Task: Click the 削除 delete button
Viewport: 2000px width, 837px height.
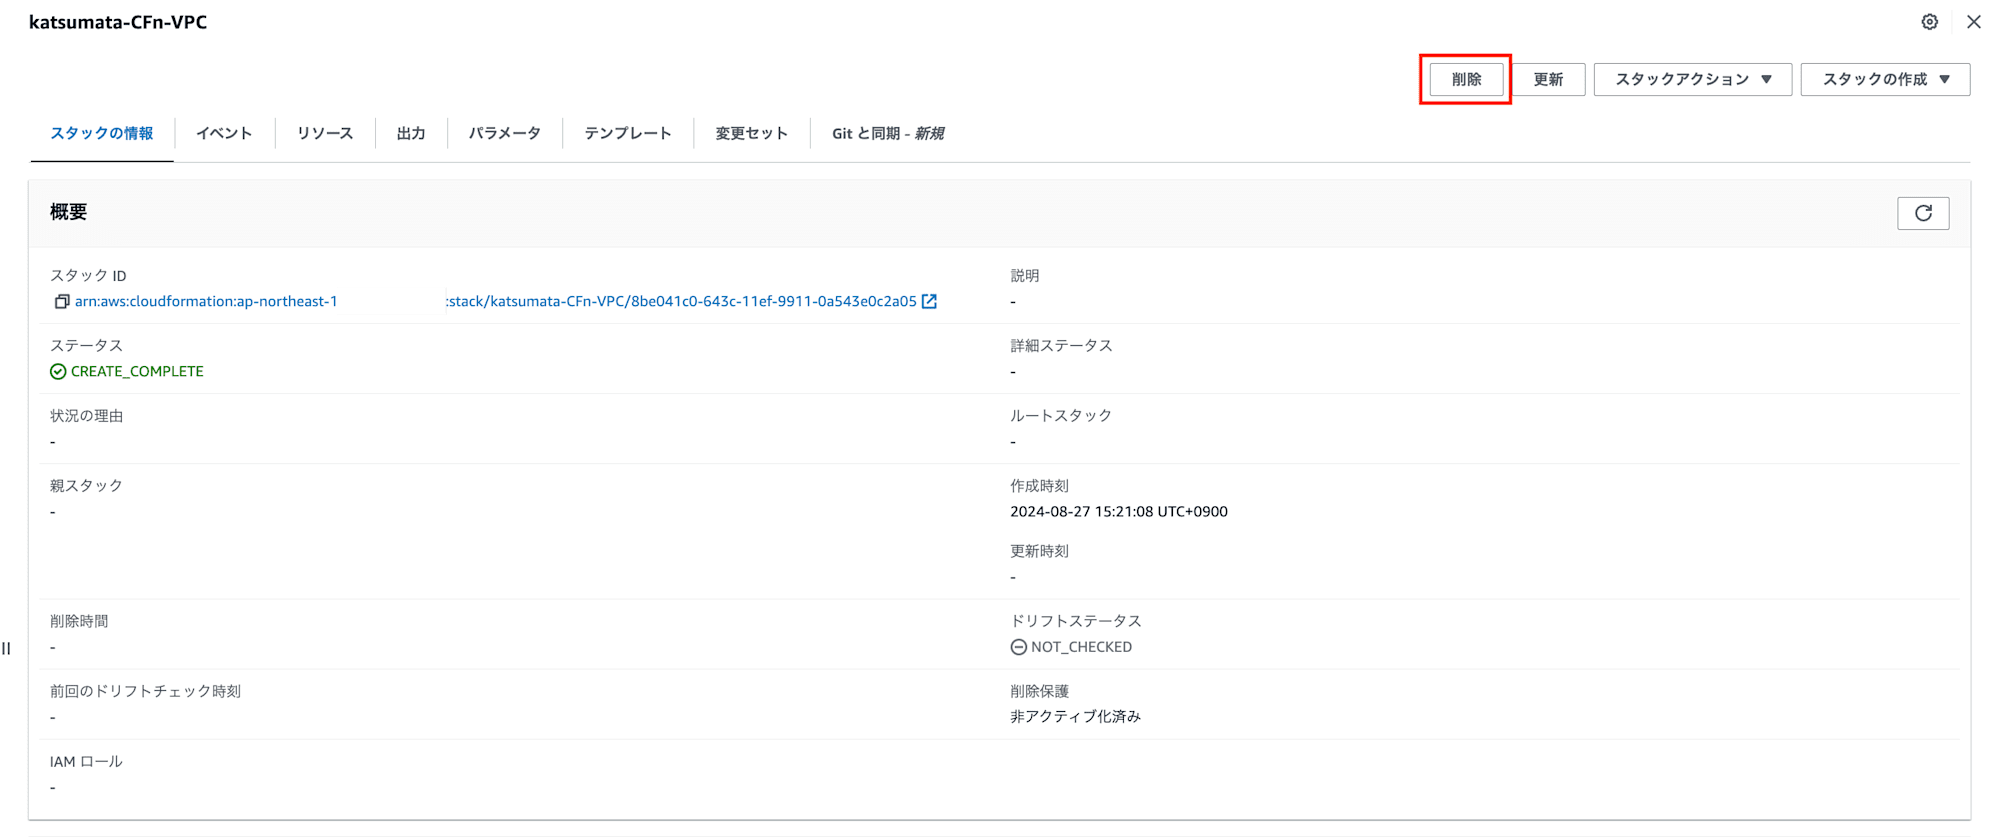Action: click(1466, 79)
